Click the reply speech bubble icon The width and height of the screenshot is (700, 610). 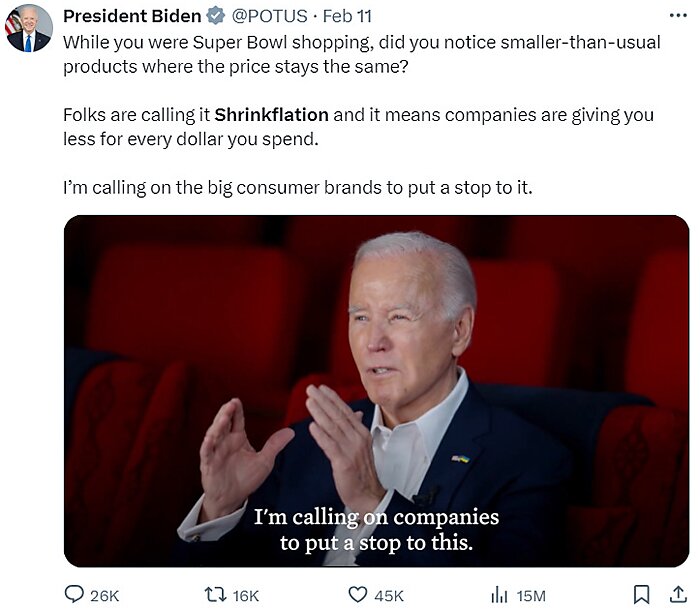coord(74,595)
